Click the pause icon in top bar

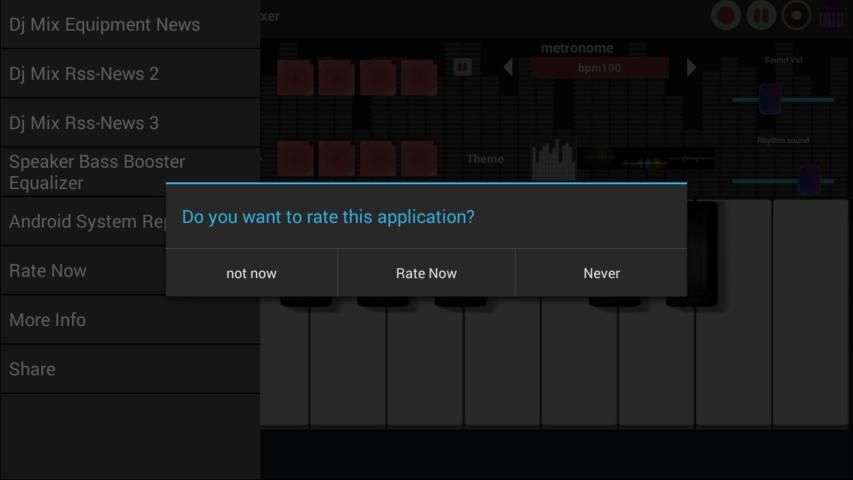761,15
